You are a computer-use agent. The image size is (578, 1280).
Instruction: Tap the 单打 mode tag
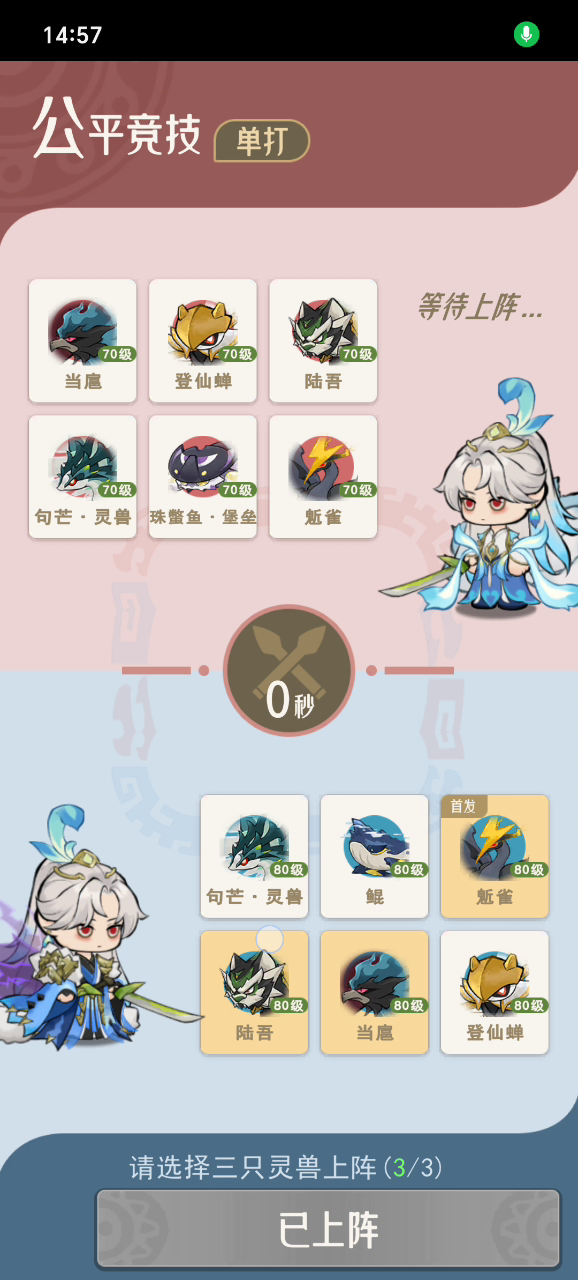[262, 141]
